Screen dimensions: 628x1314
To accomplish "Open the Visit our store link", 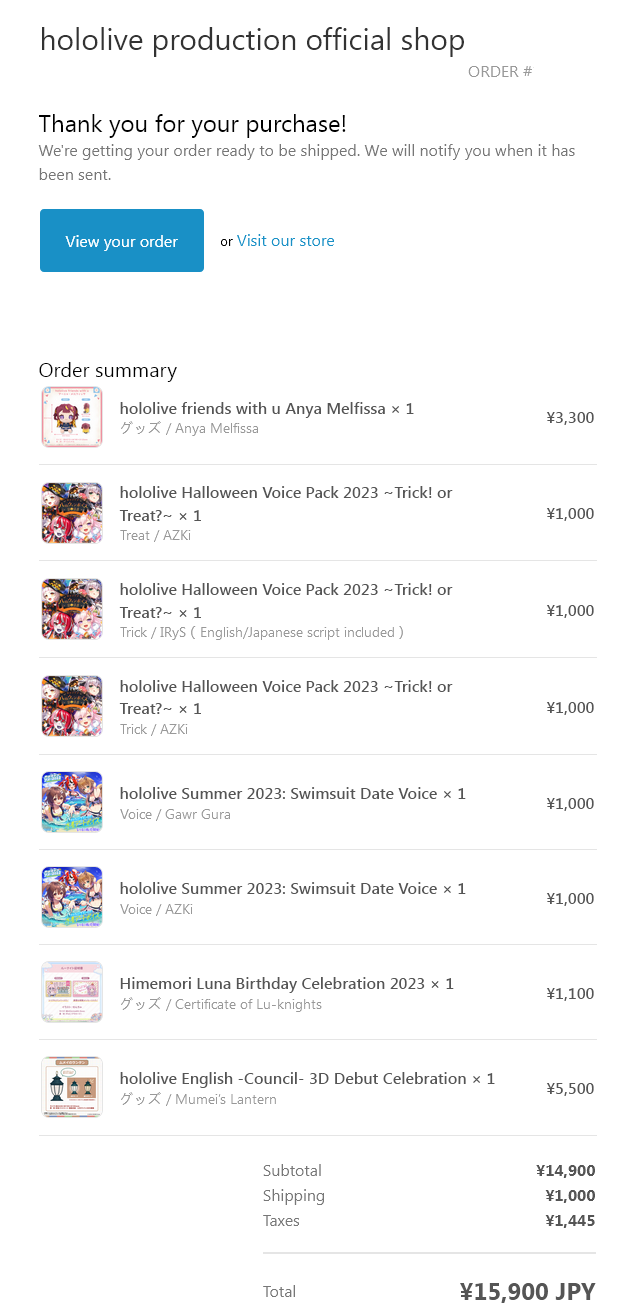I will click(285, 241).
